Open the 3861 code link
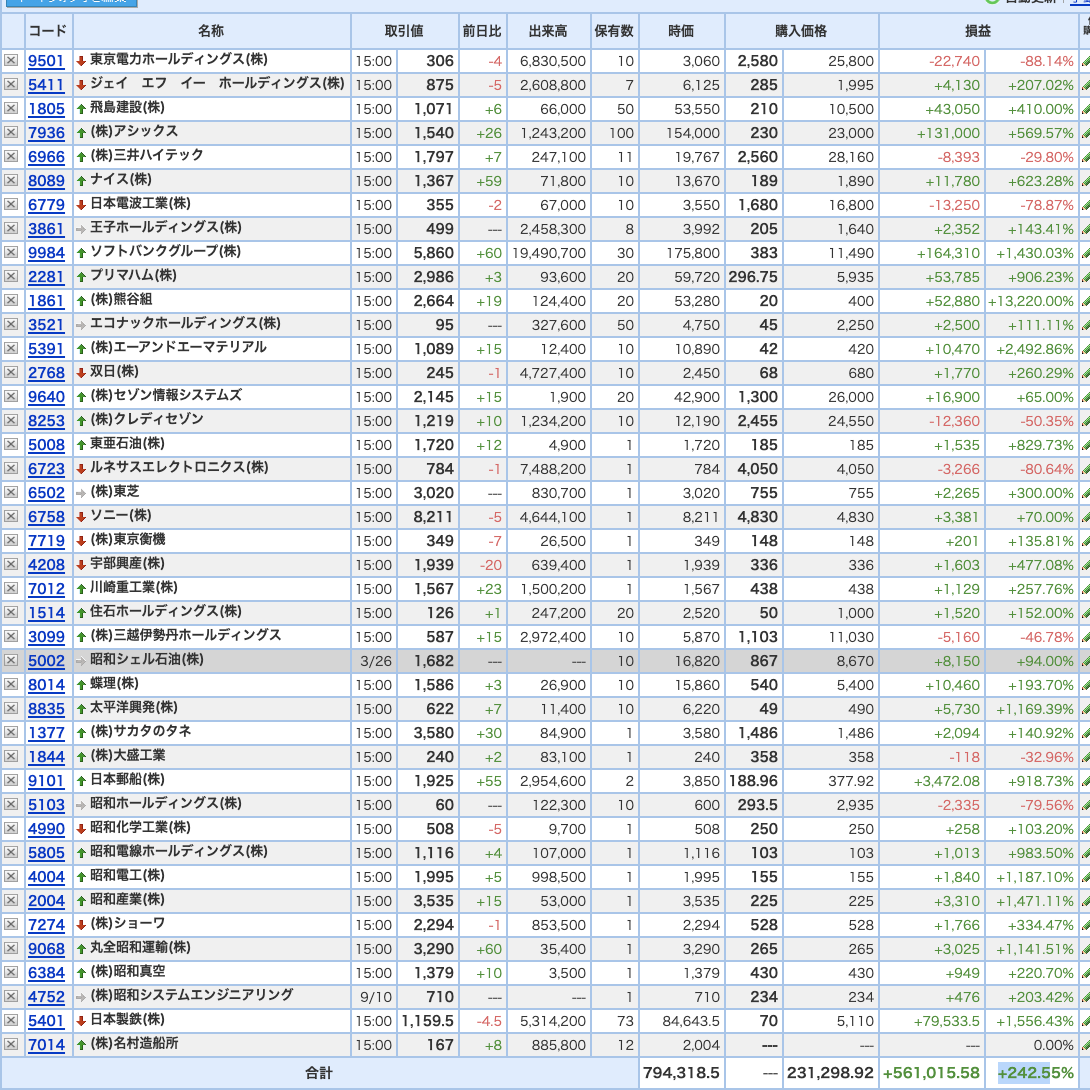The image size is (1090, 1090). (x=46, y=229)
